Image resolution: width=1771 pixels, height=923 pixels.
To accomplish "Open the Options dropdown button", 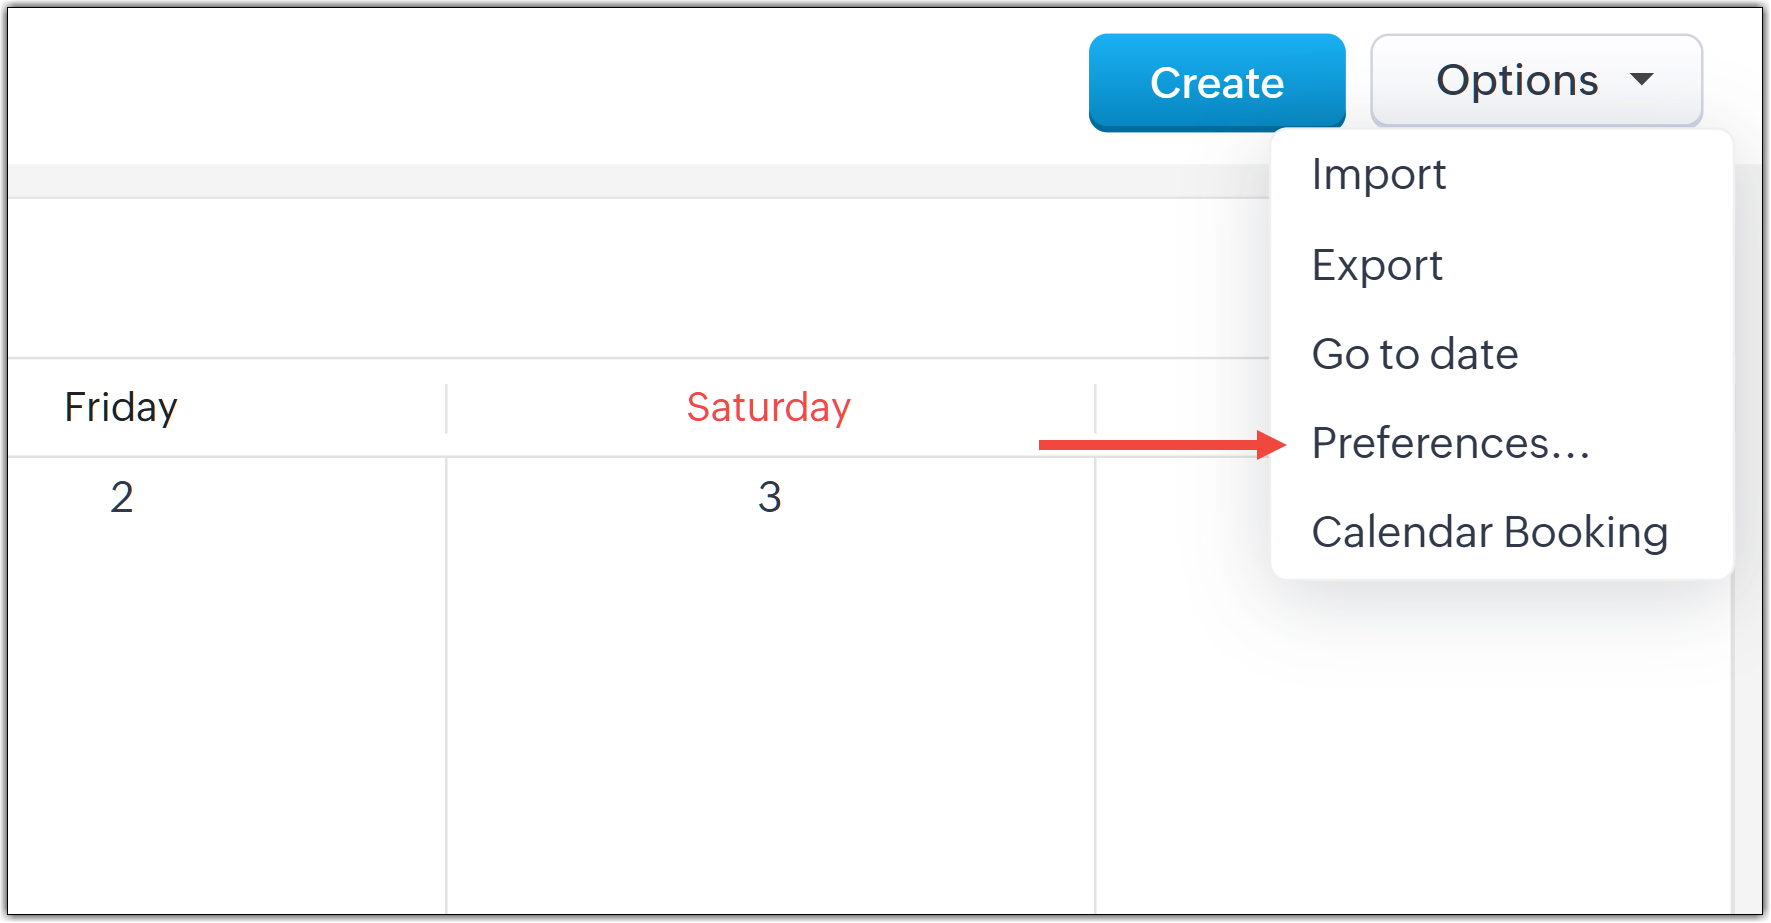I will tap(1517, 81).
